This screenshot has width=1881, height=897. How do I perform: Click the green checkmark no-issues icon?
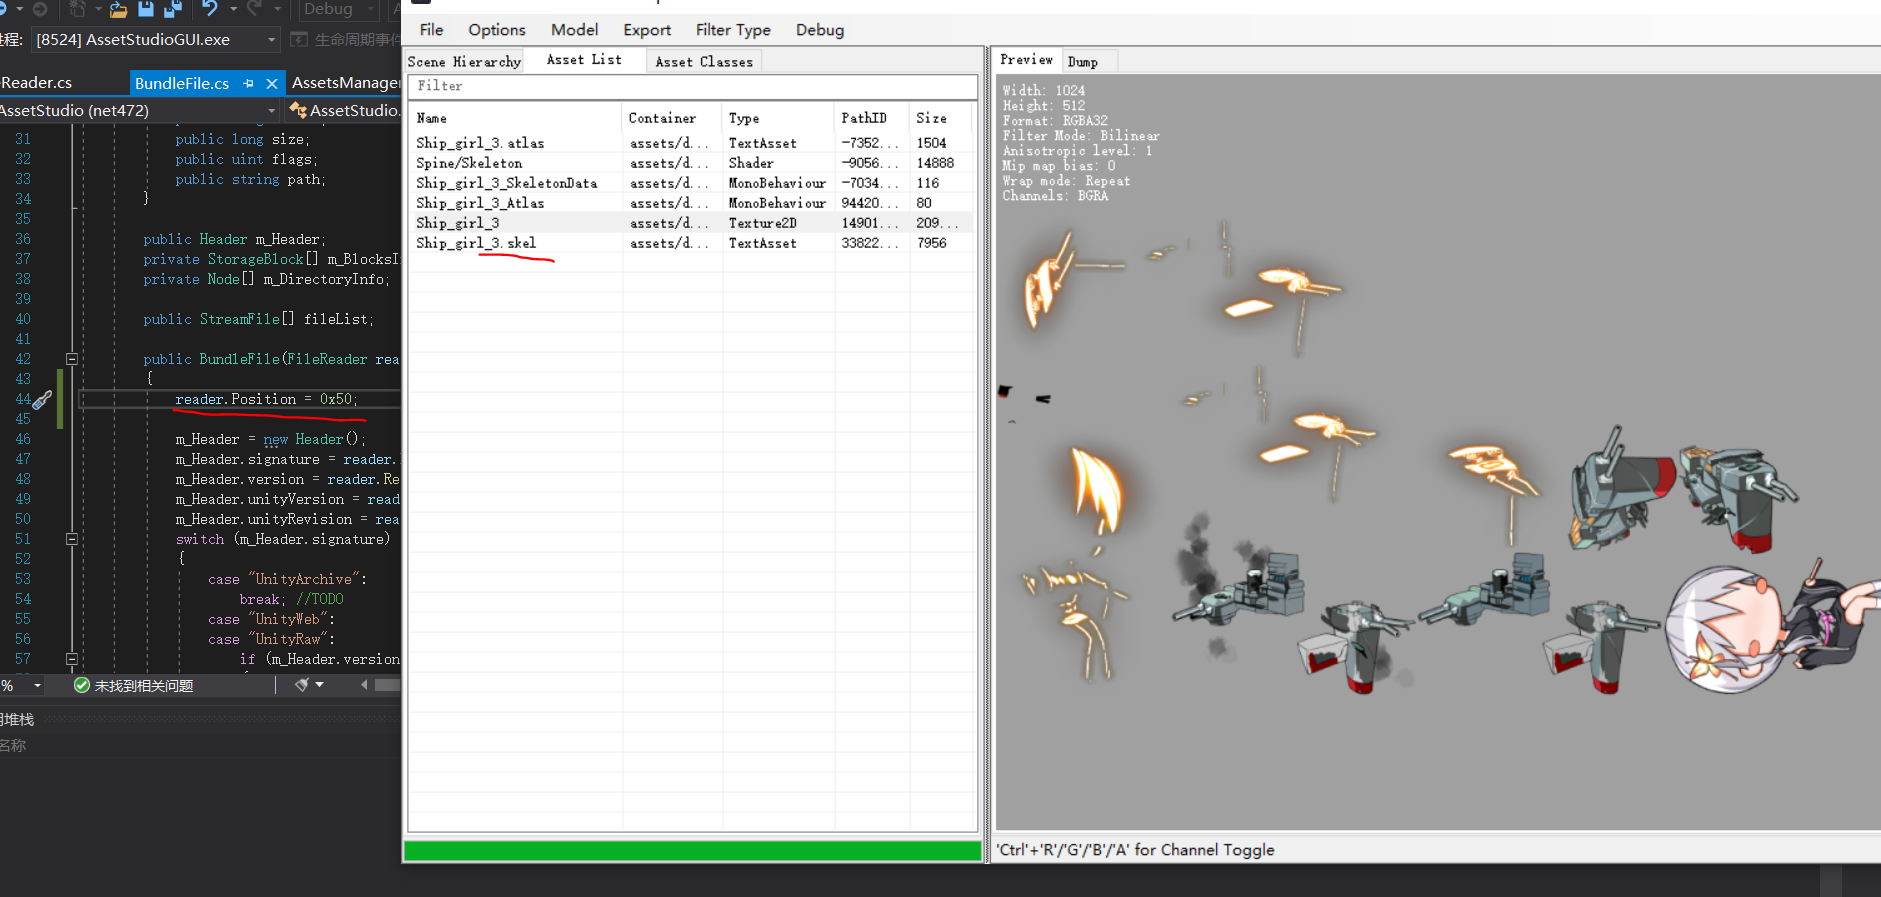tap(82, 685)
